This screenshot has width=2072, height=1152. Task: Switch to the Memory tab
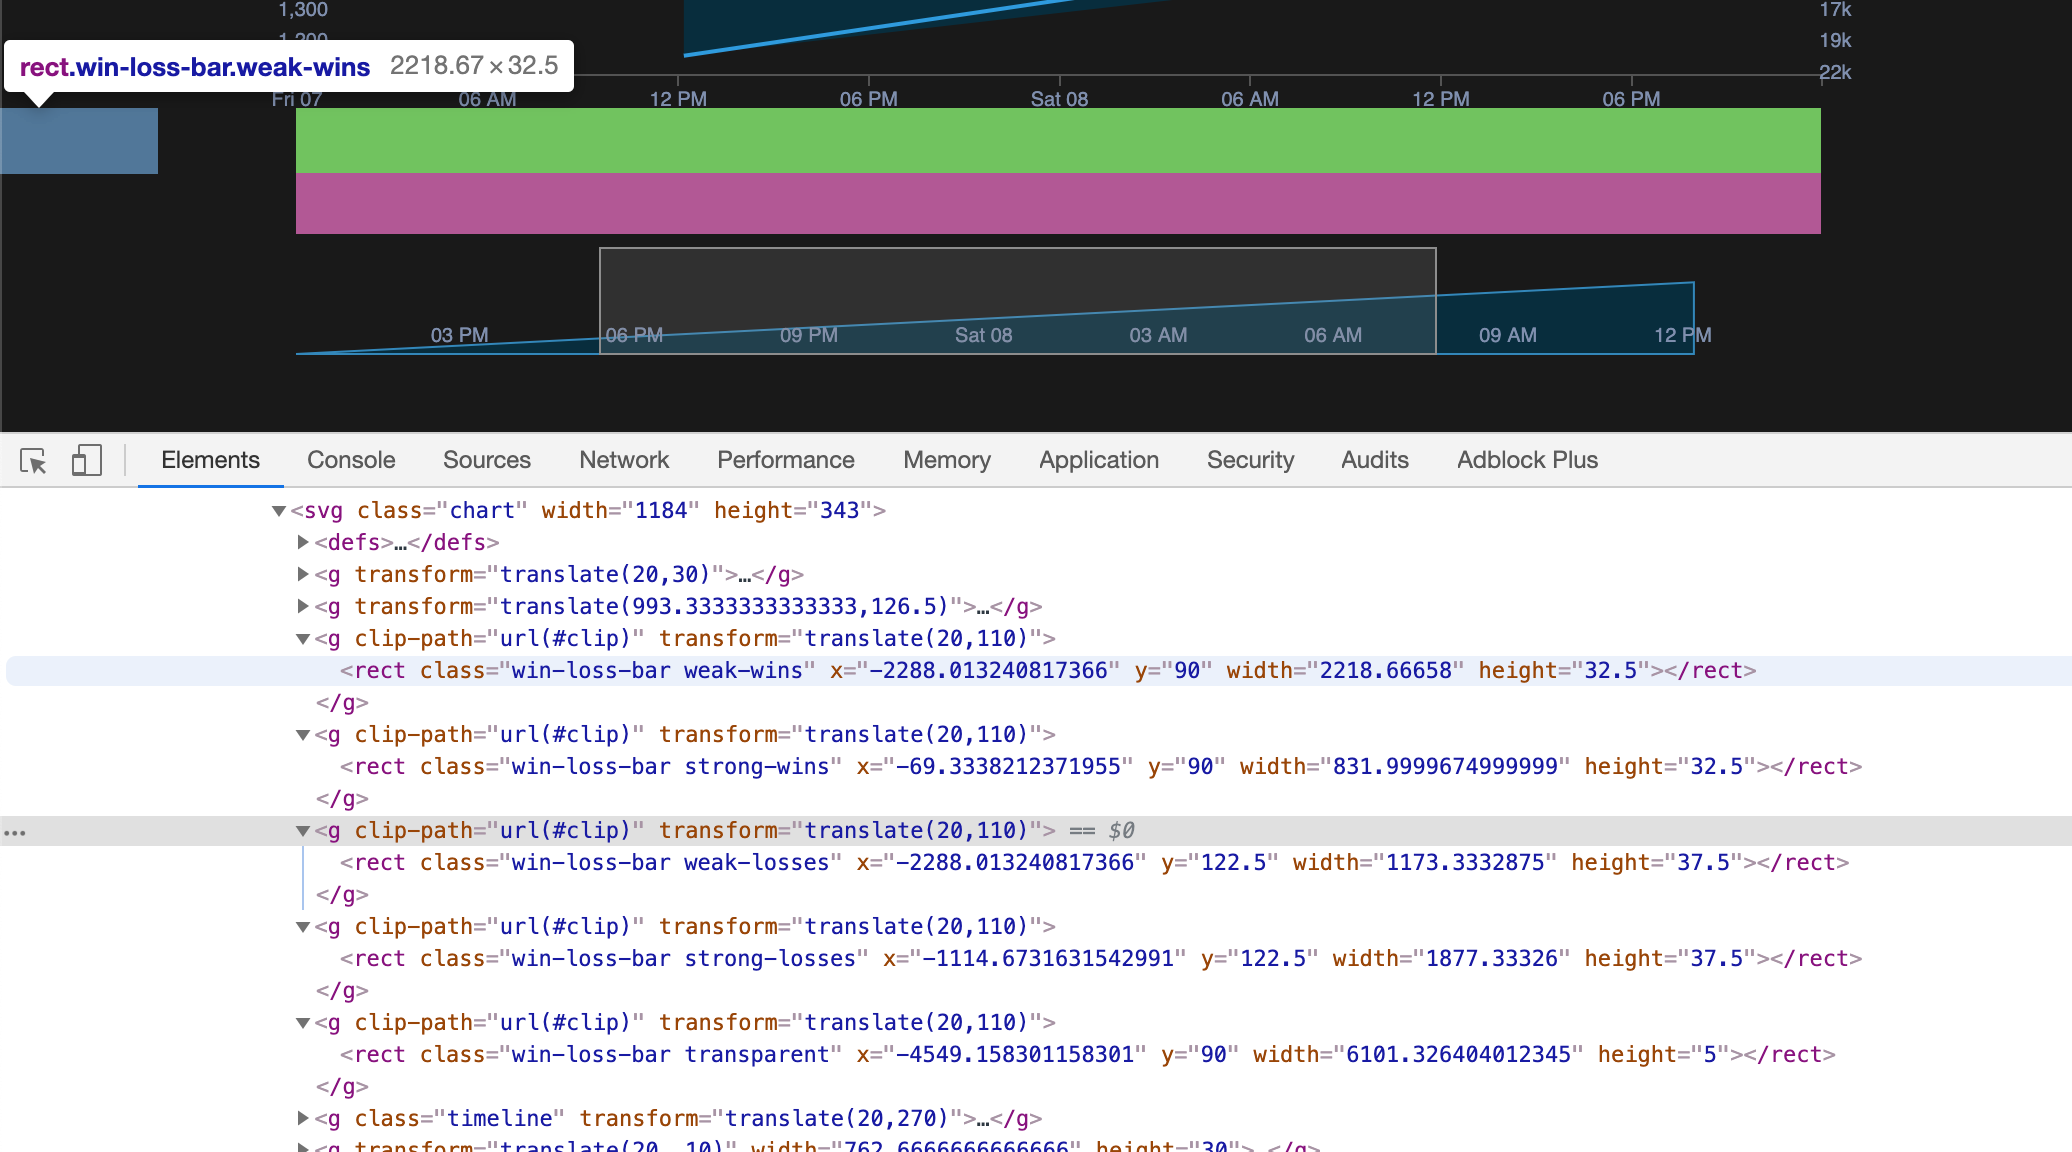point(947,460)
